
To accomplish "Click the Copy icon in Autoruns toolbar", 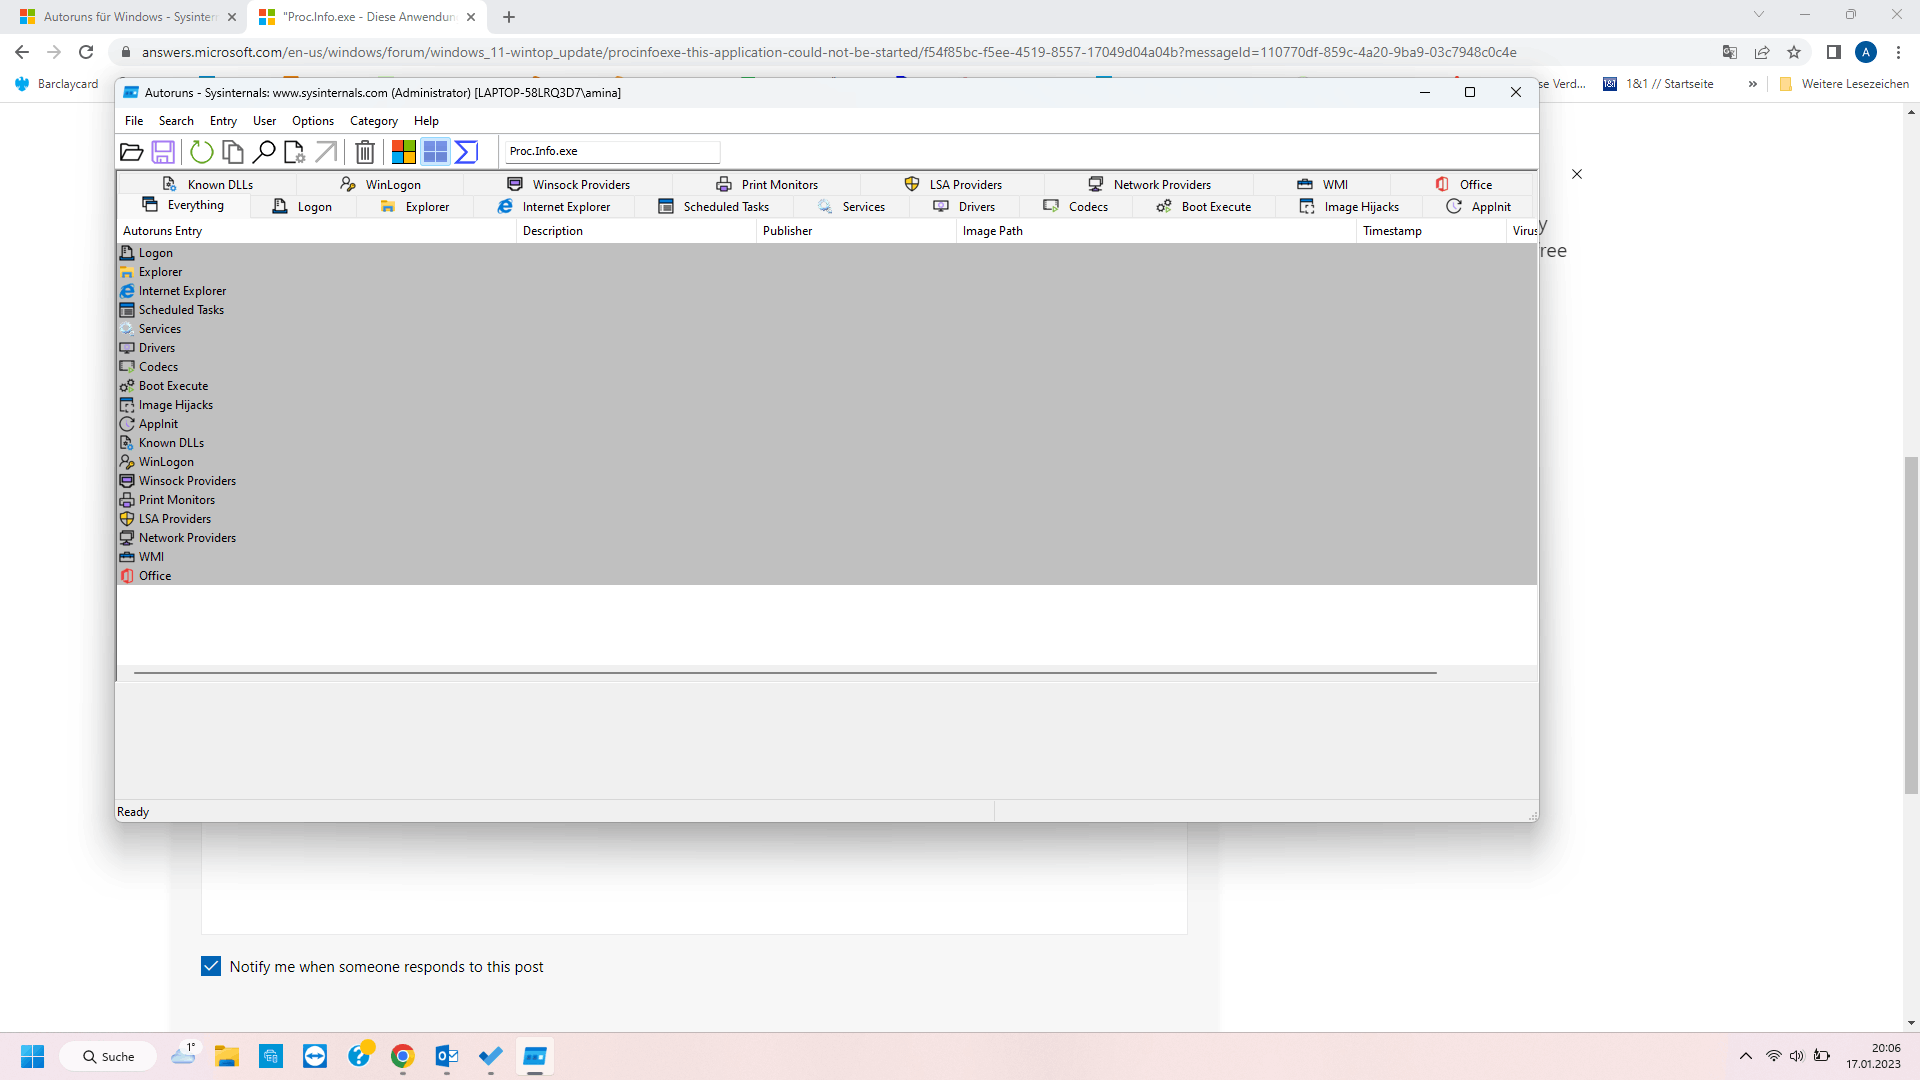I will 233,152.
